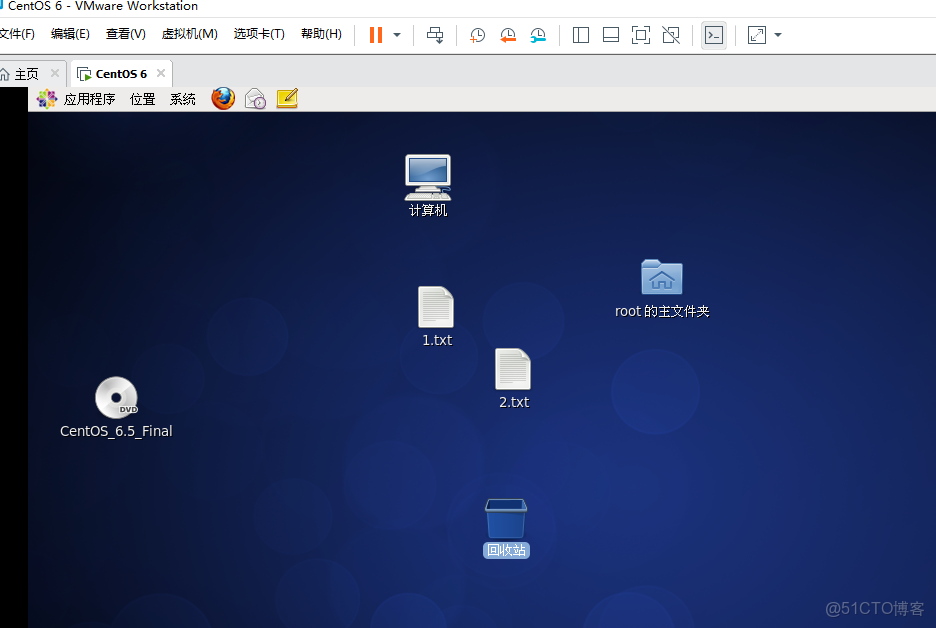Open the 位置 menu in CentOS panel
Screen dimensions: 936x628
coord(143,99)
